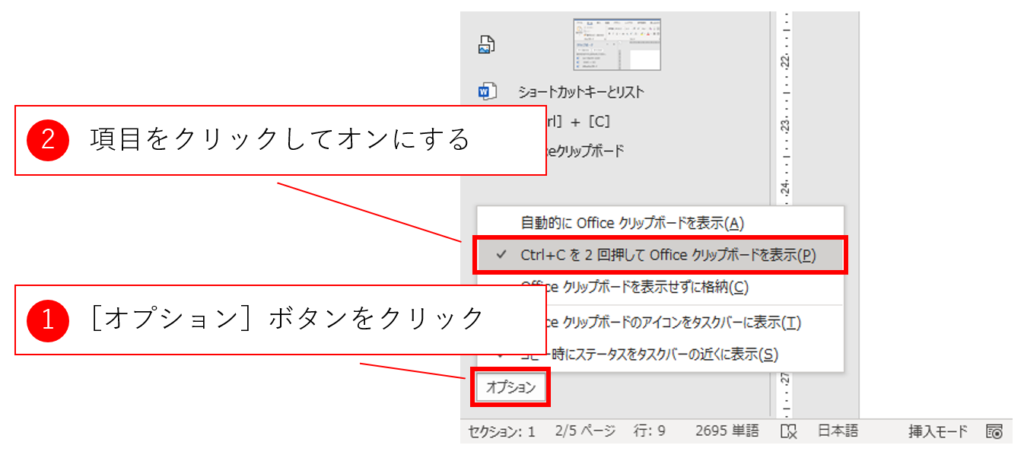The width and height of the screenshot is (1024, 458).
Task: Toggle 挿入モード in the status bar
Action: [x=937, y=431]
